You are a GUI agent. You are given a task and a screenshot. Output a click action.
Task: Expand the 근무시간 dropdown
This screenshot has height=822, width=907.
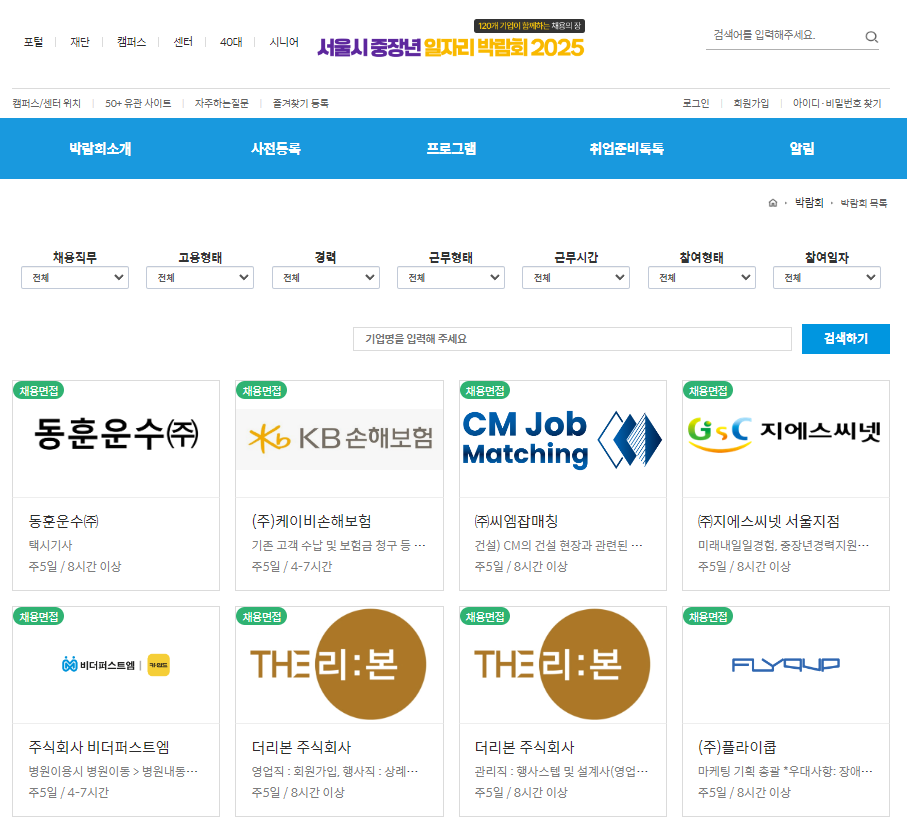576,278
